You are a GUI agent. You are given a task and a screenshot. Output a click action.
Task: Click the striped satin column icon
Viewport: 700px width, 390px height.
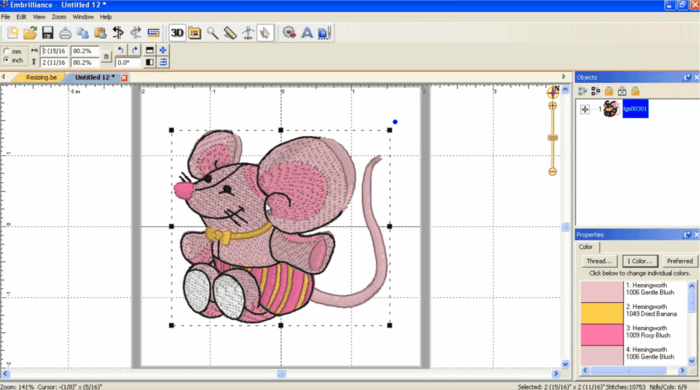pyautogui.click(x=153, y=33)
